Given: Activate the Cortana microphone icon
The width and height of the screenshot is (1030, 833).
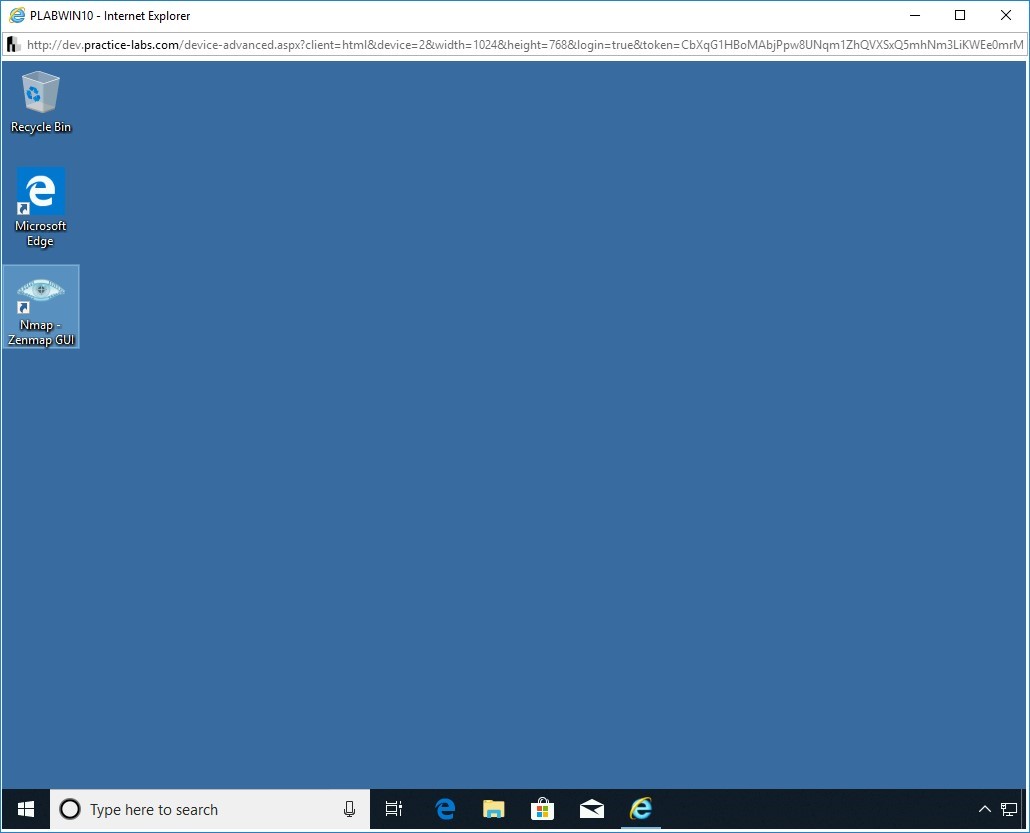Looking at the screenshot, I should click(349, 809).
